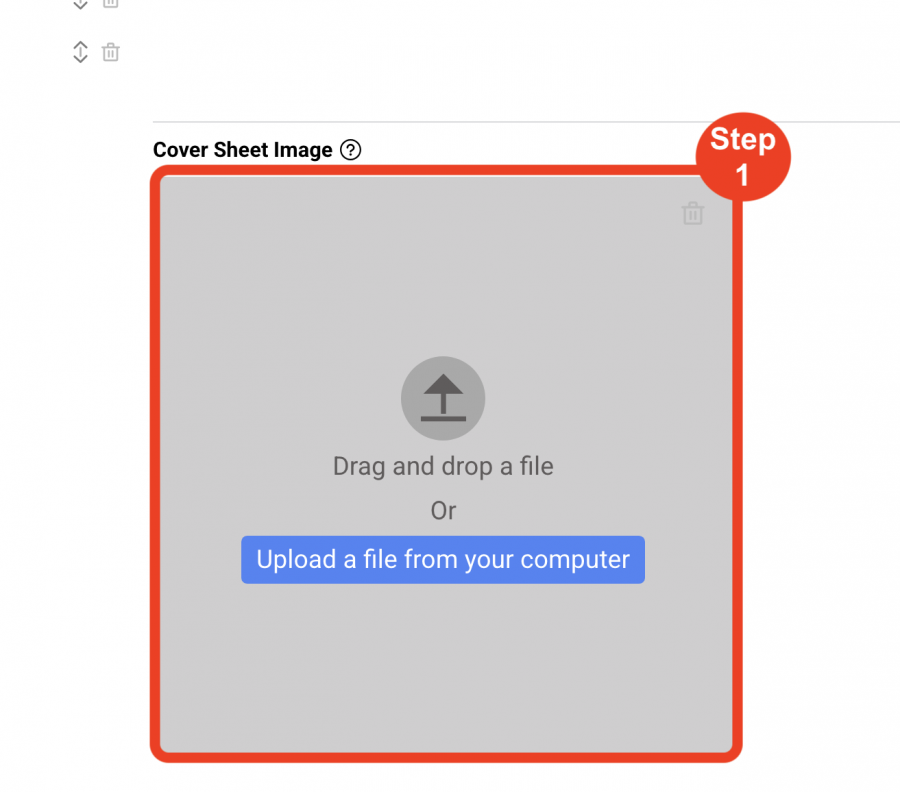This screenshot has width=900, height=792.
Task: Click the Drag and drop a file text
Action: (x=443, y=466)
